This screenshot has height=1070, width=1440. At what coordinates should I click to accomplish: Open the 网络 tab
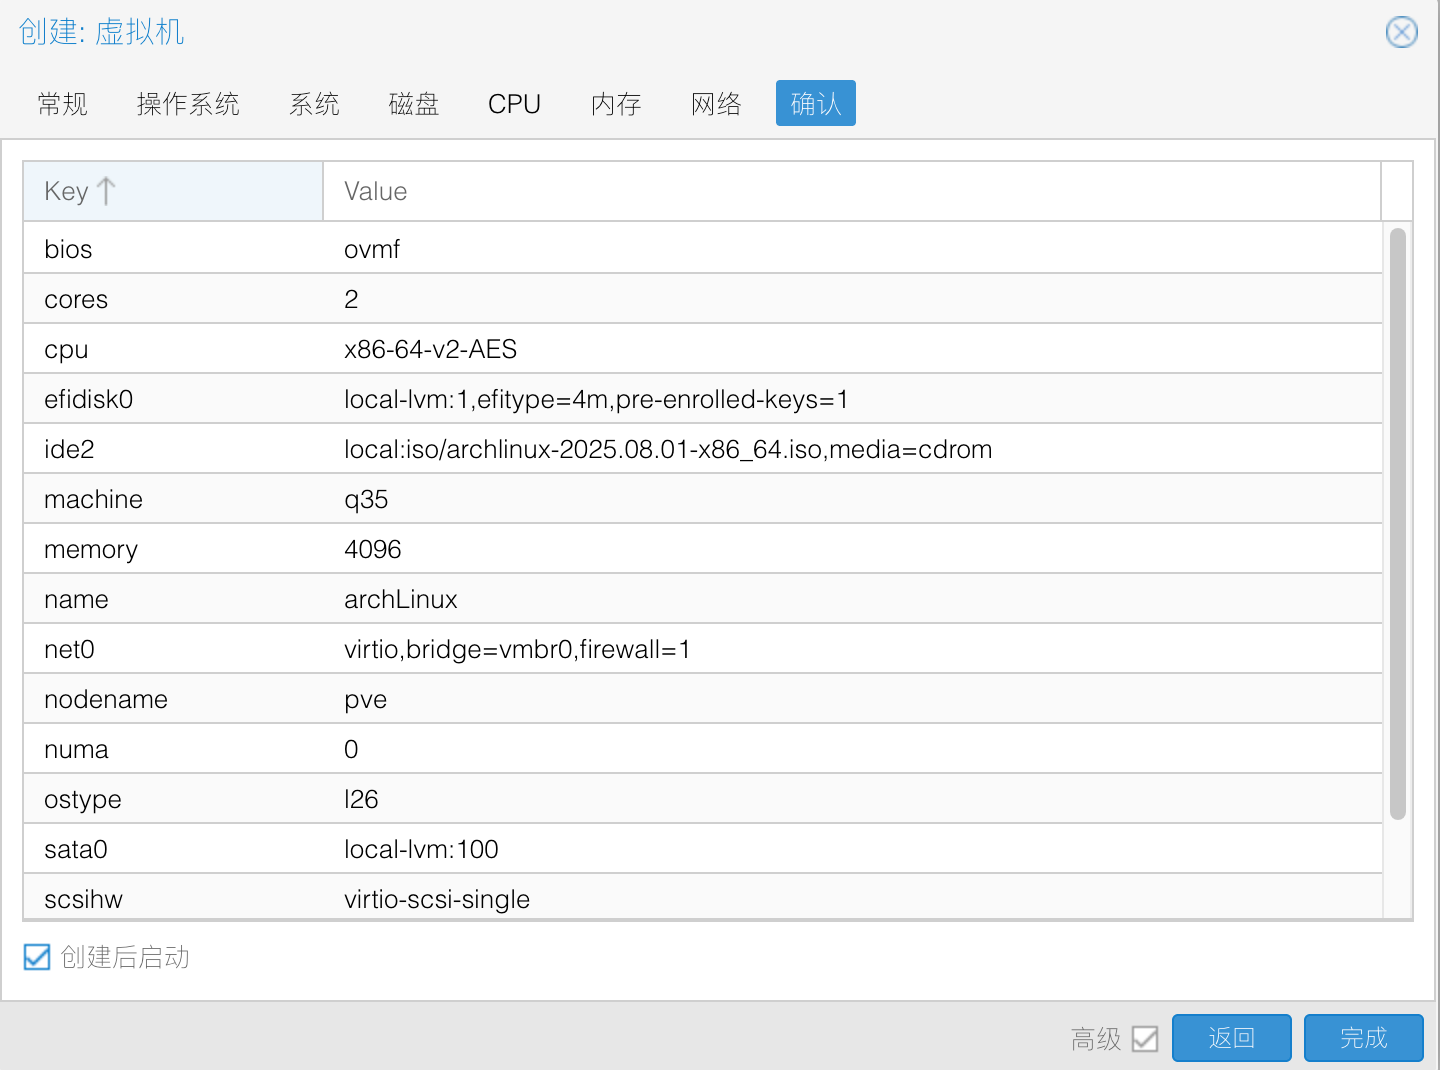716,104
